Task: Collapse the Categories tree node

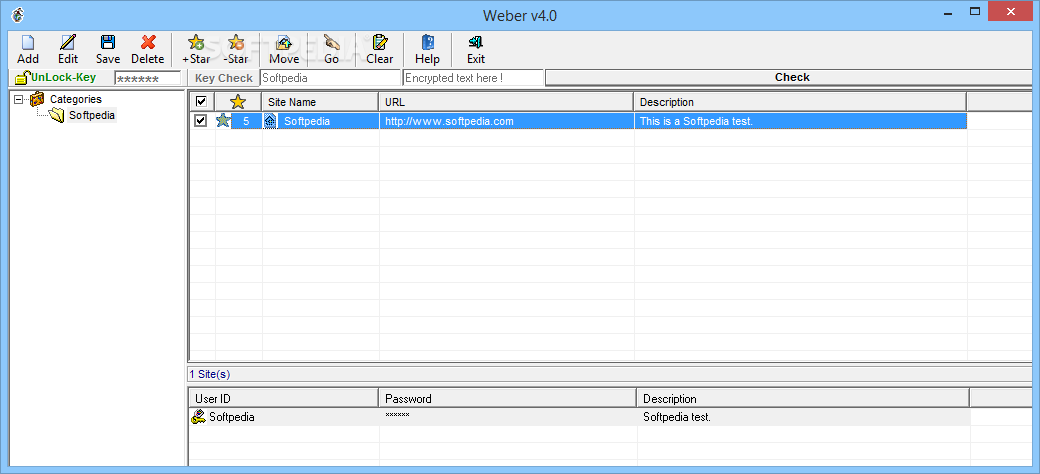Action: click(19, 99)
